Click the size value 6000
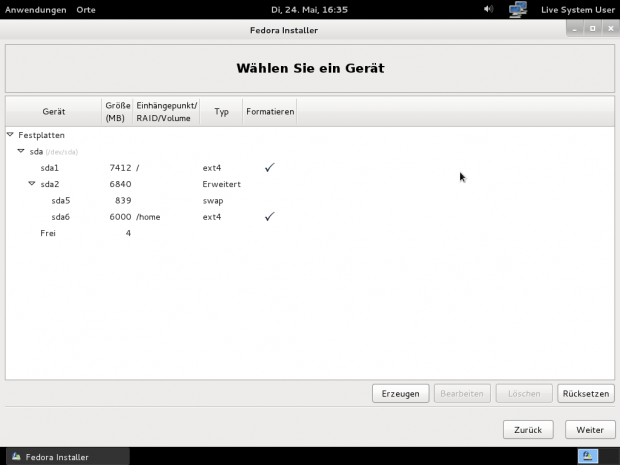This screenshot has height=465, width=620. (120, 217)
